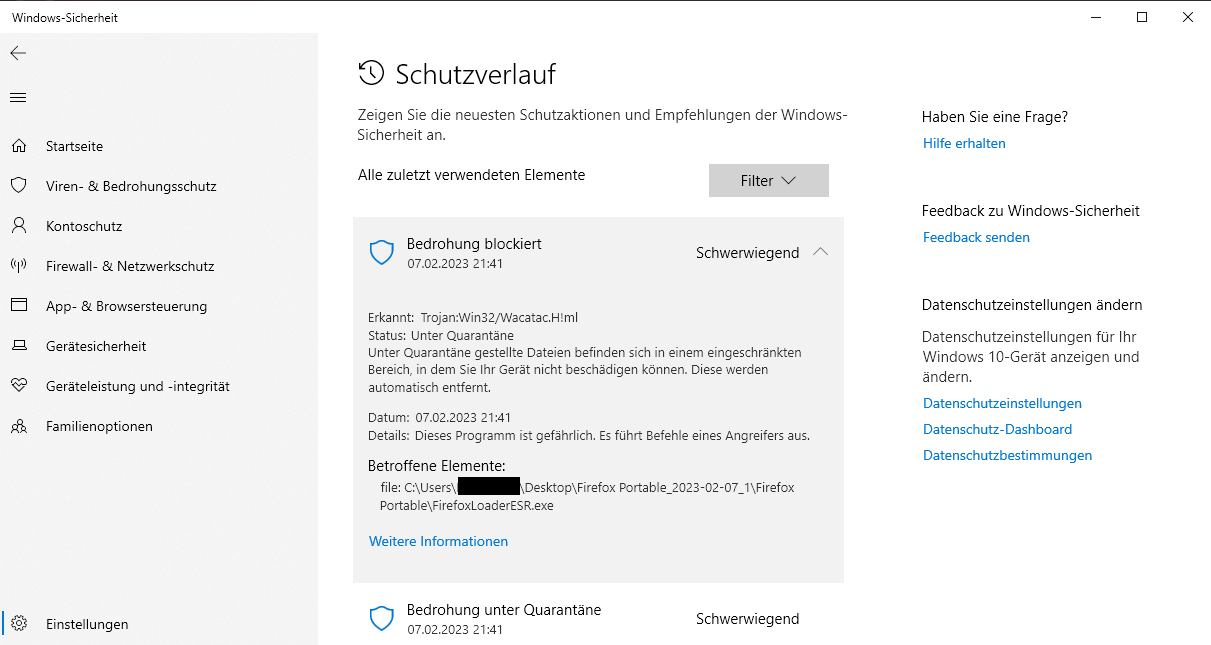The image size is (1211, 645).
Task: Open the Datenschutz-Dashboard link
Action: tap(997, 429)
